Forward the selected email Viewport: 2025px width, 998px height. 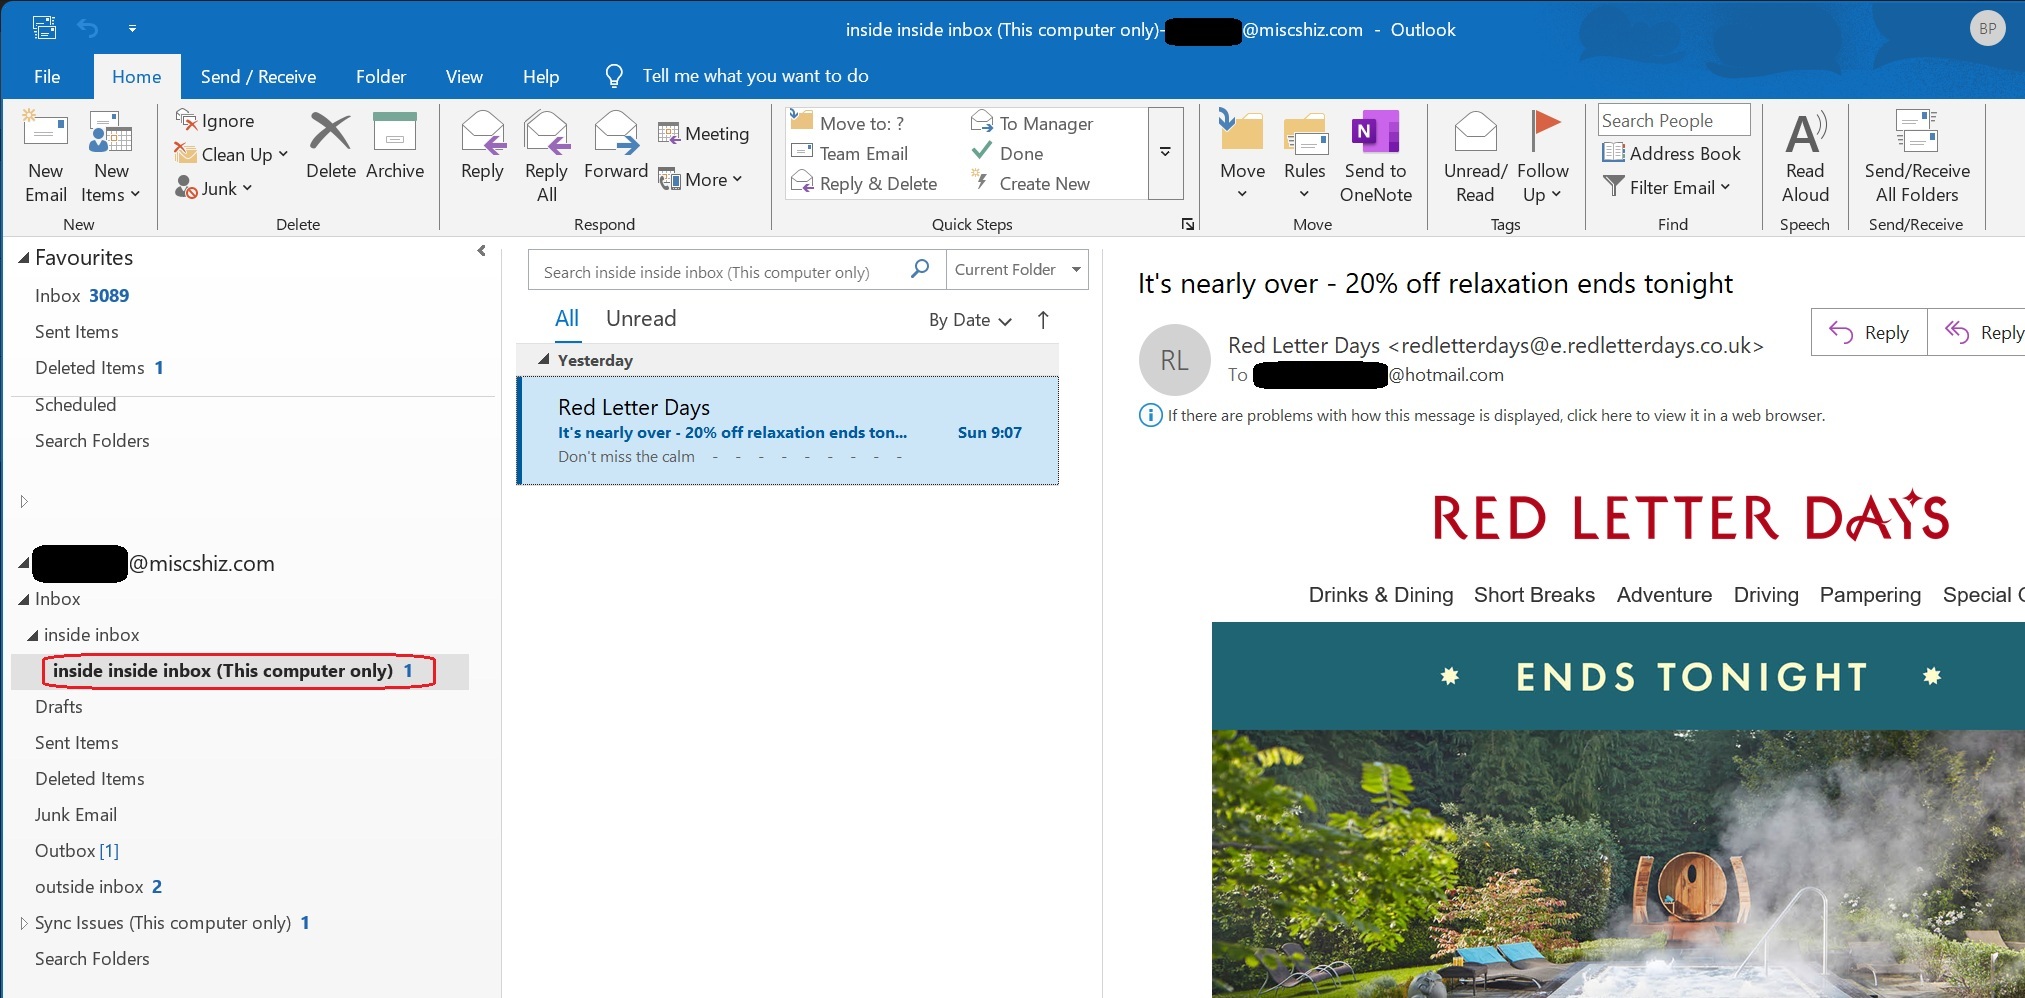[x=616, y=146]
